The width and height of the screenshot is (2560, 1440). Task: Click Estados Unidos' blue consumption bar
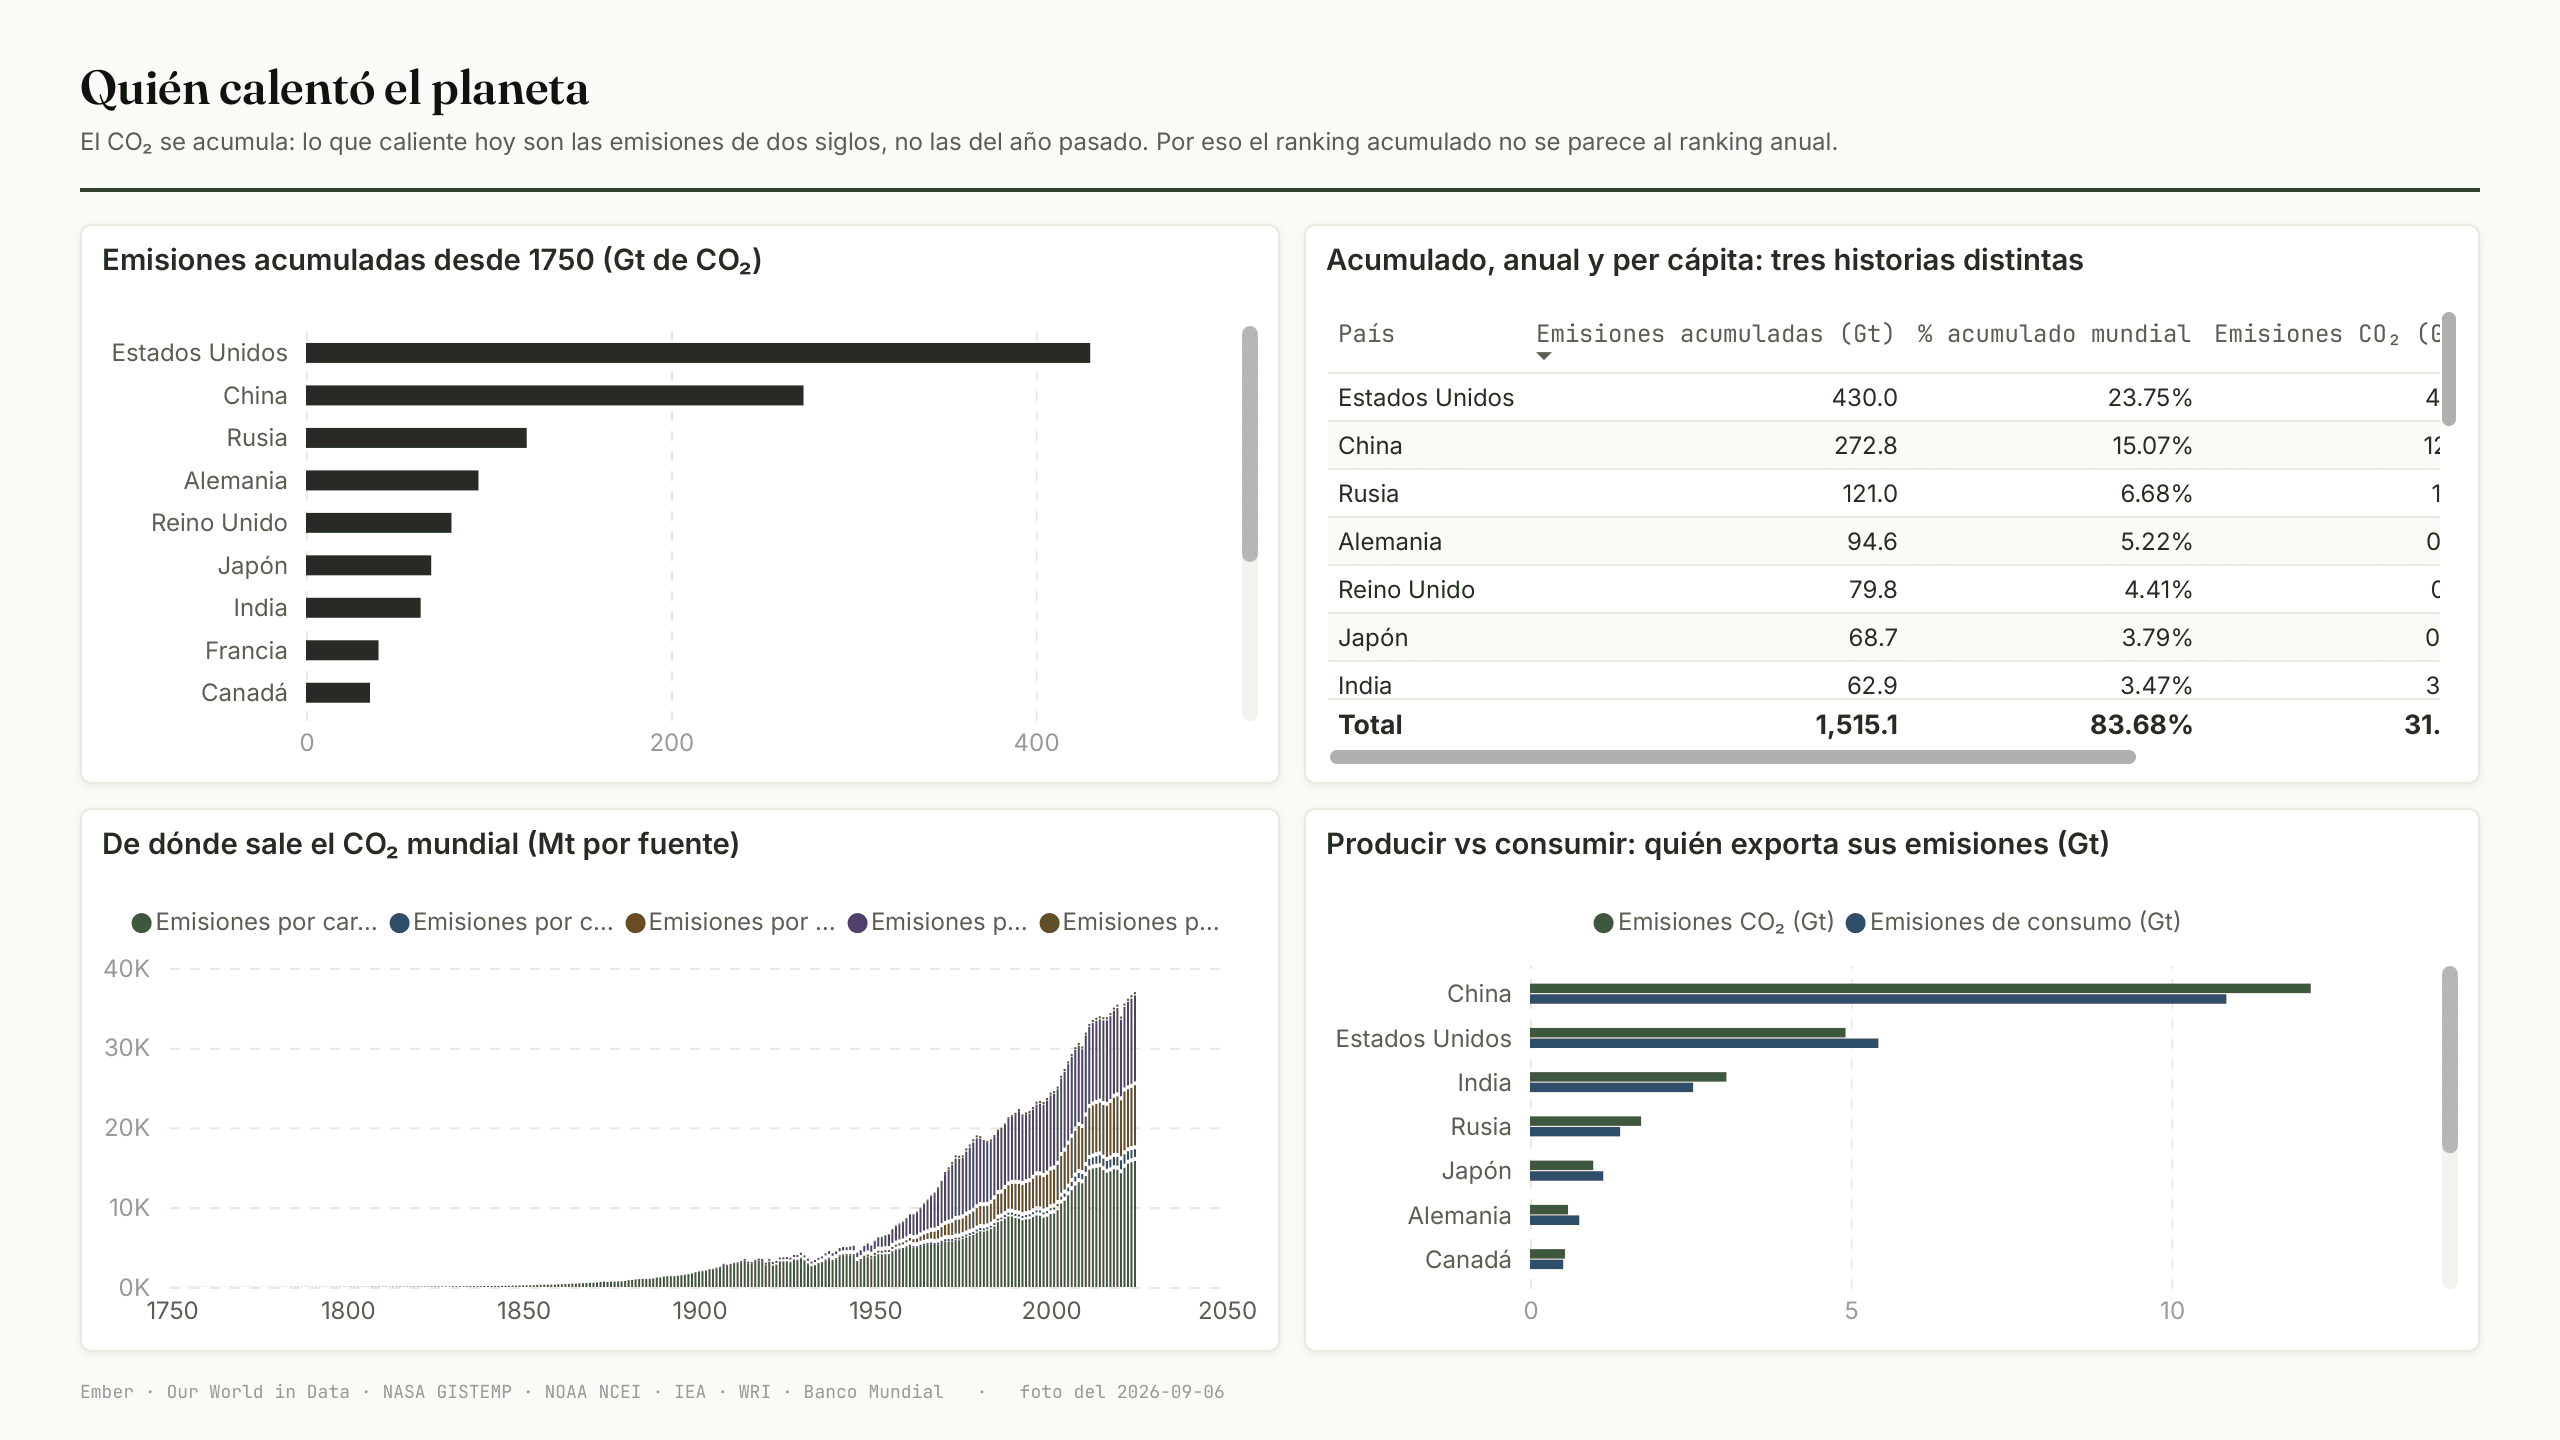(x=1704, y=1043)
